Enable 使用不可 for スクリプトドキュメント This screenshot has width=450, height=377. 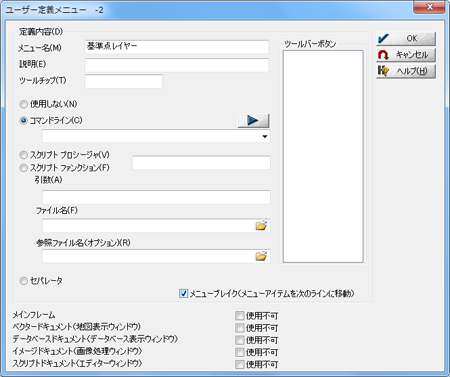pos(239,364)
